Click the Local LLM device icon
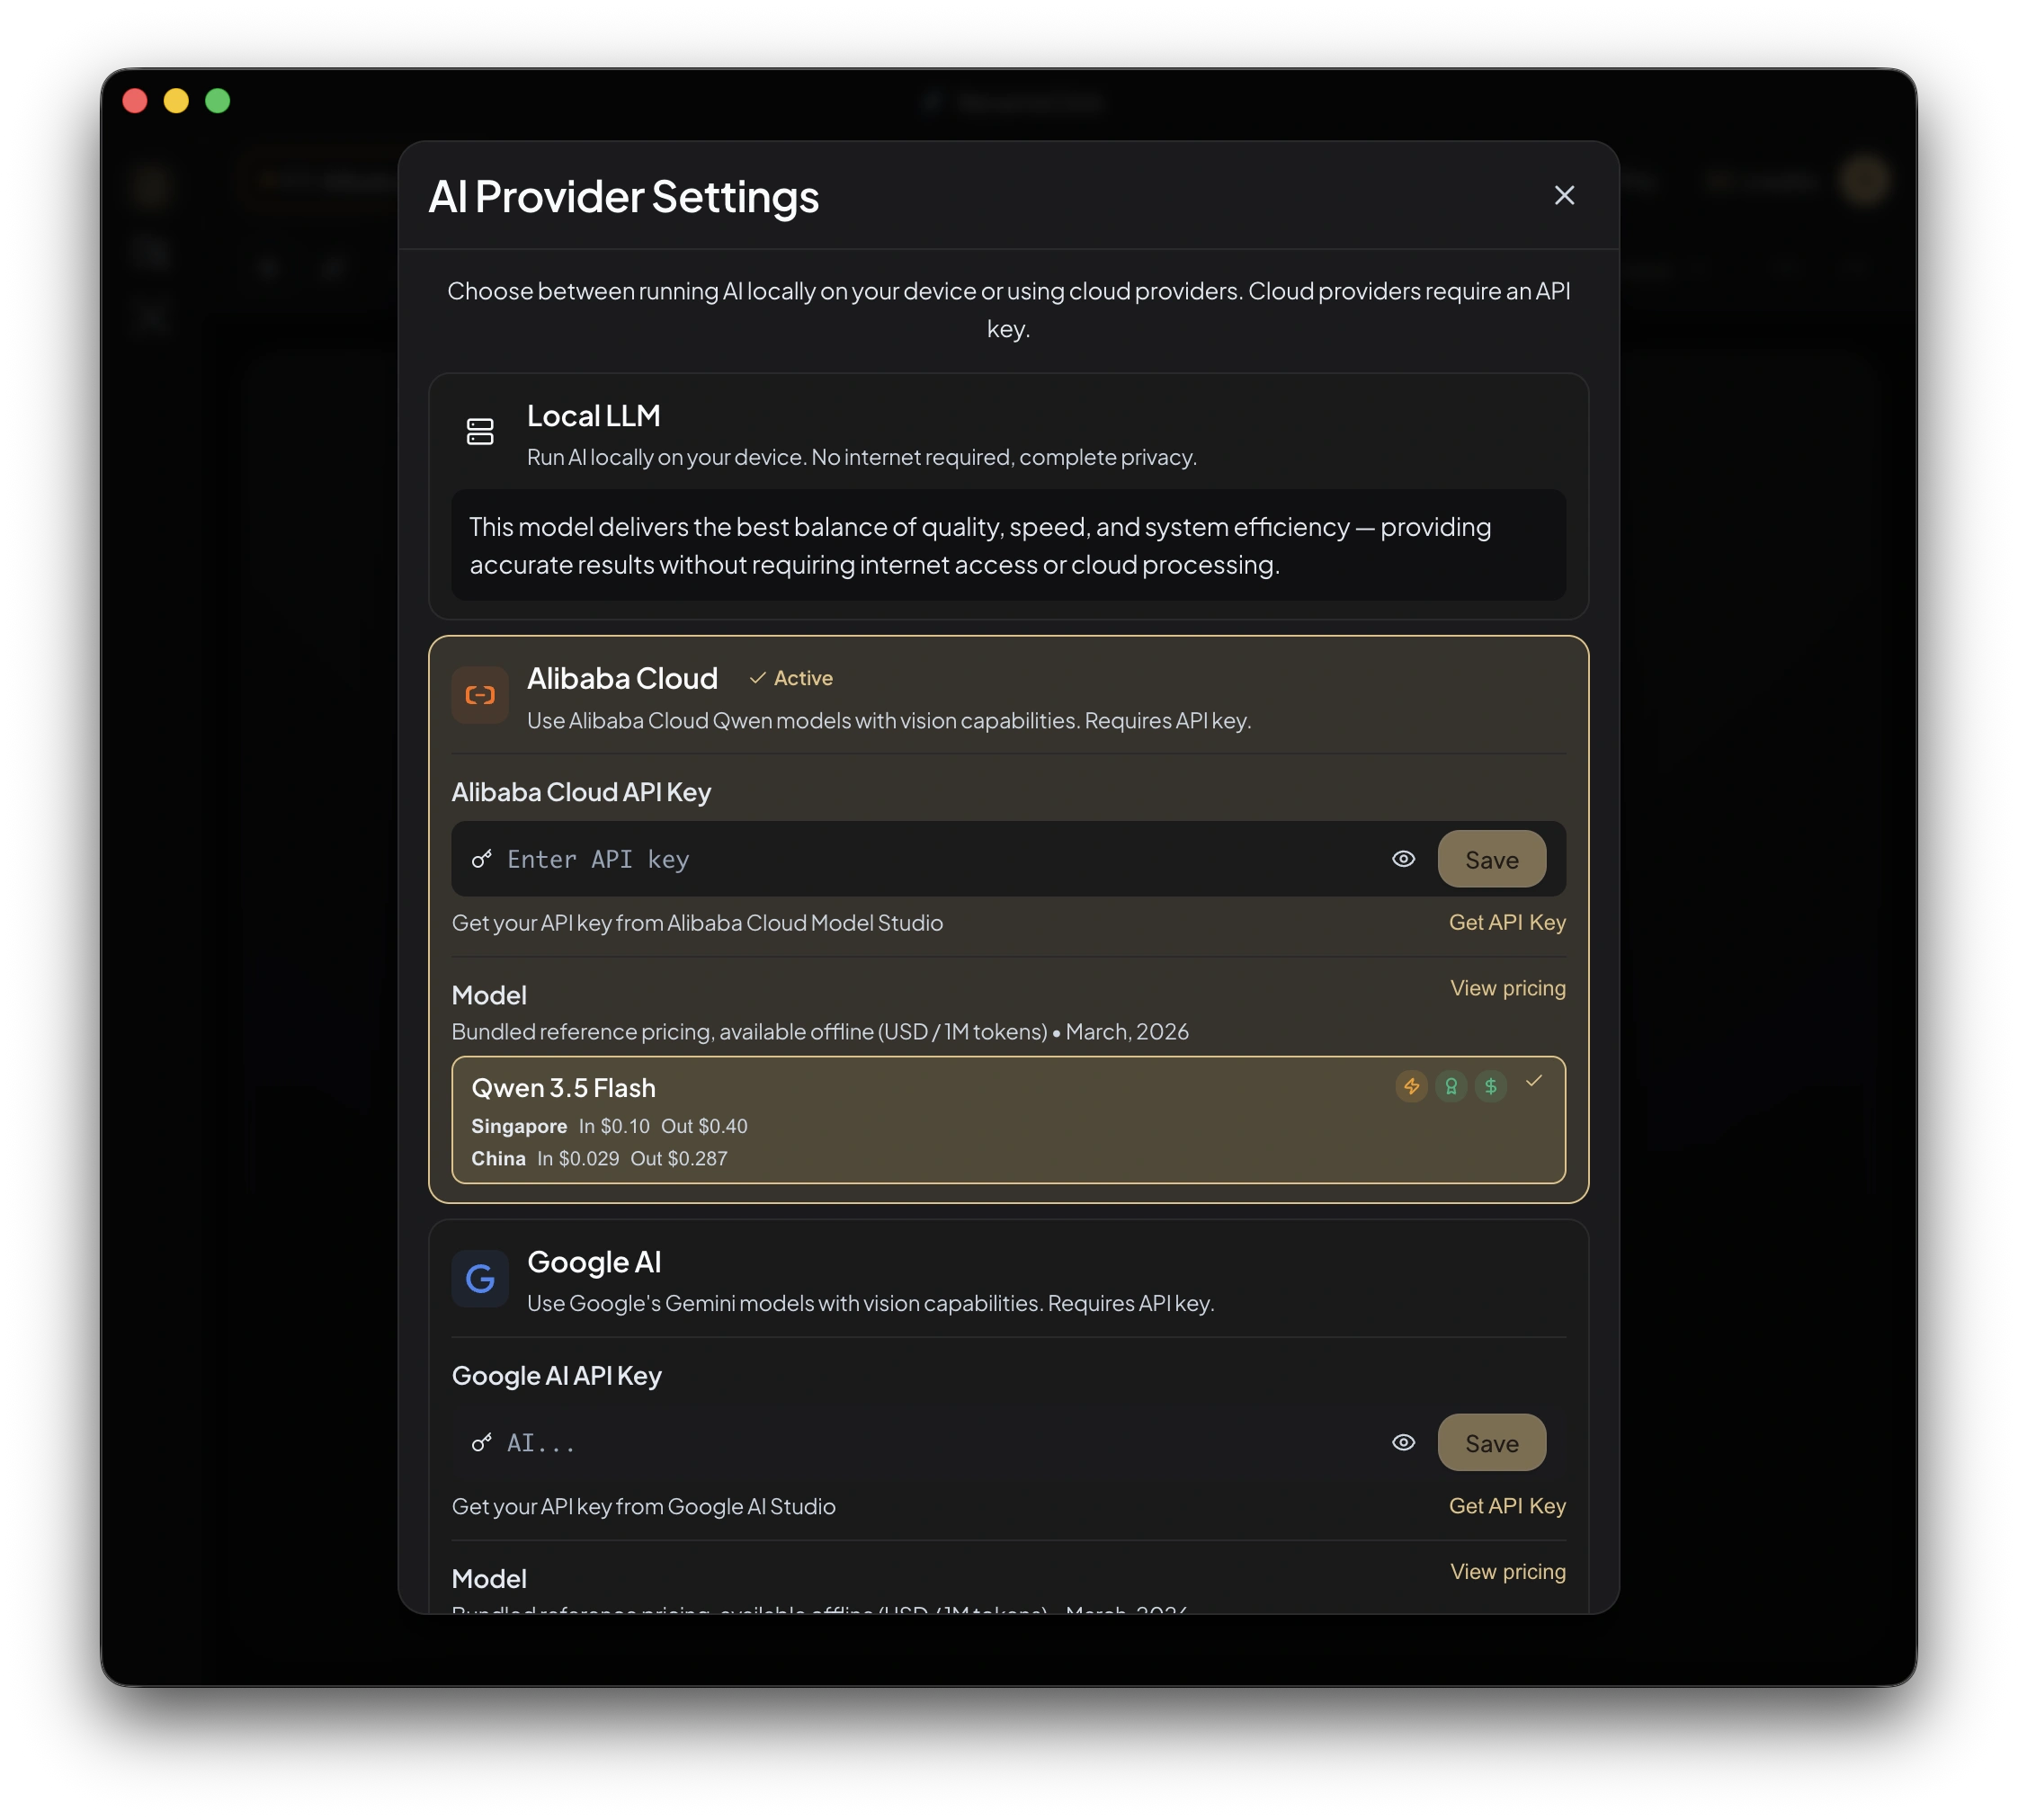This screenshot has height=1820, width=2018. point(481,432)
